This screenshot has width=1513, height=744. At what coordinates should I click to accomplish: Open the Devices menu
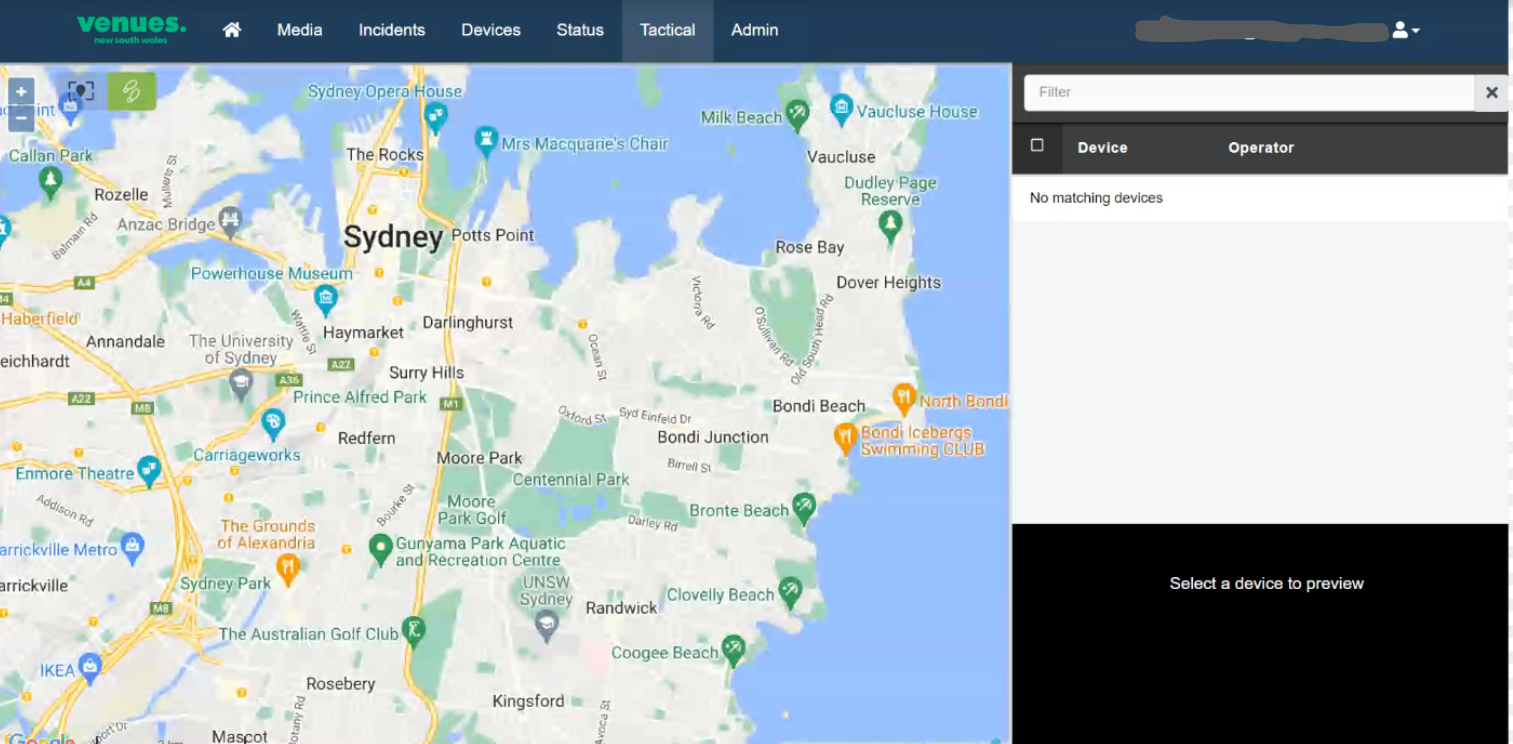(491, 30)
